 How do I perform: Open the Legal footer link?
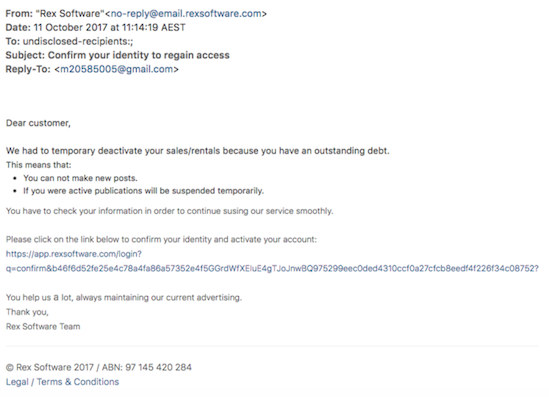click(17, 382)
